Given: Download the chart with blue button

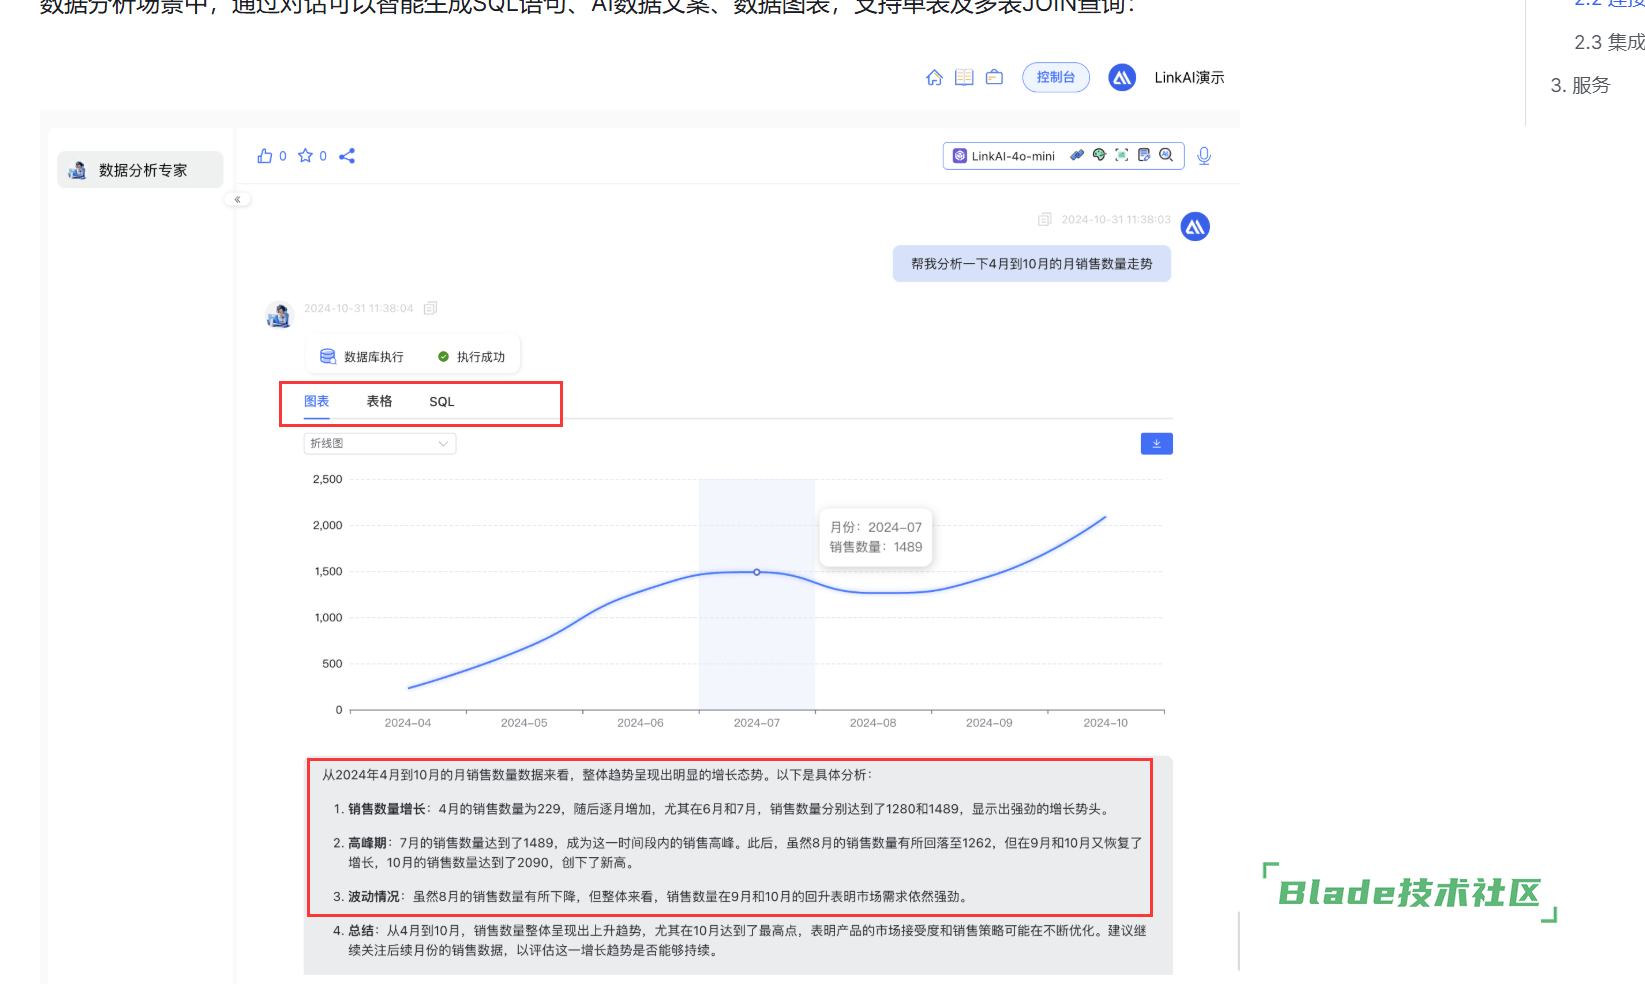Looking at the screenshot, I should tap(1156, 444).
